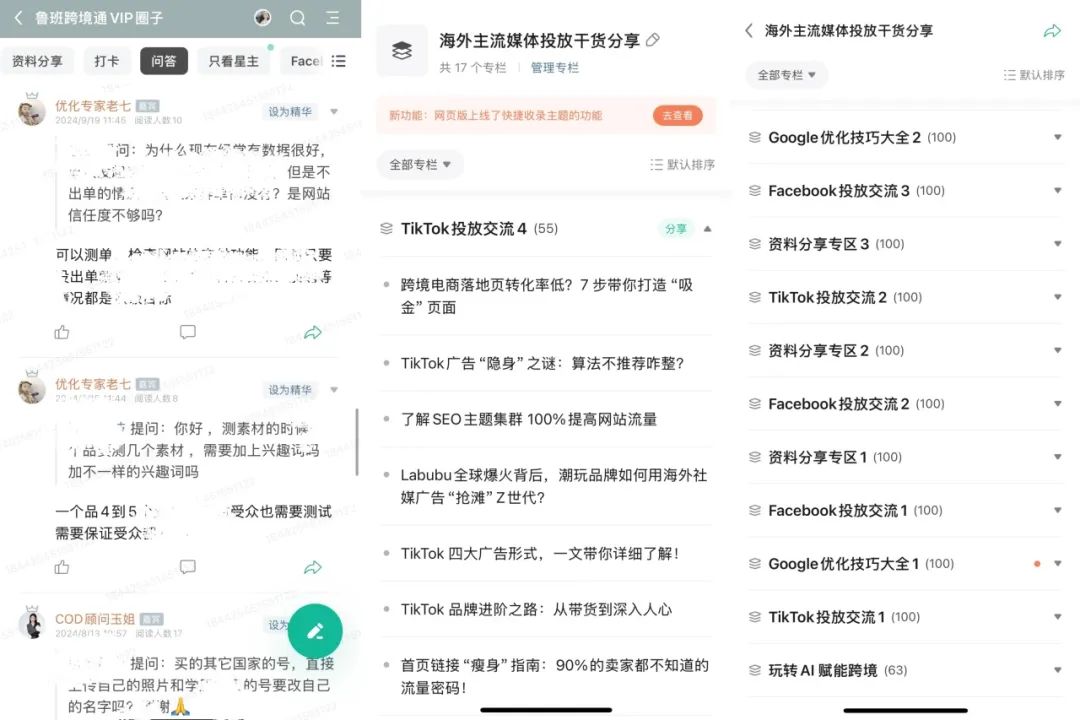
Task: Expand the Google 优化技巧大全 1 column
Action: click(1057, 564)
